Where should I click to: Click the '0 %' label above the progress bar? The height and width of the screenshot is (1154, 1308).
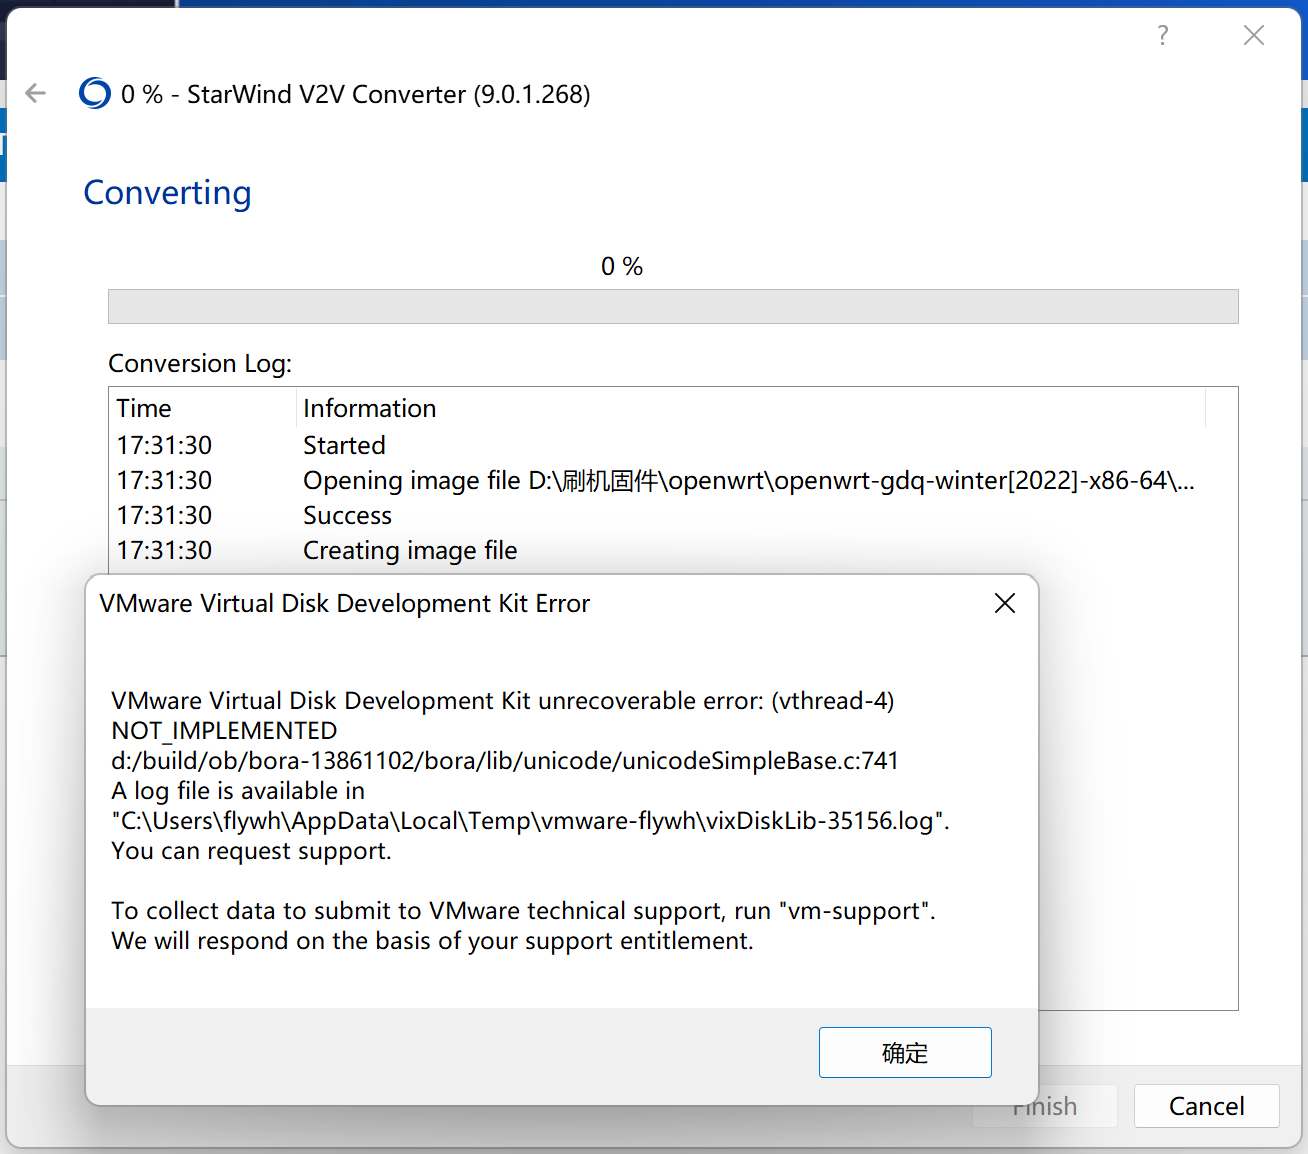622,266
